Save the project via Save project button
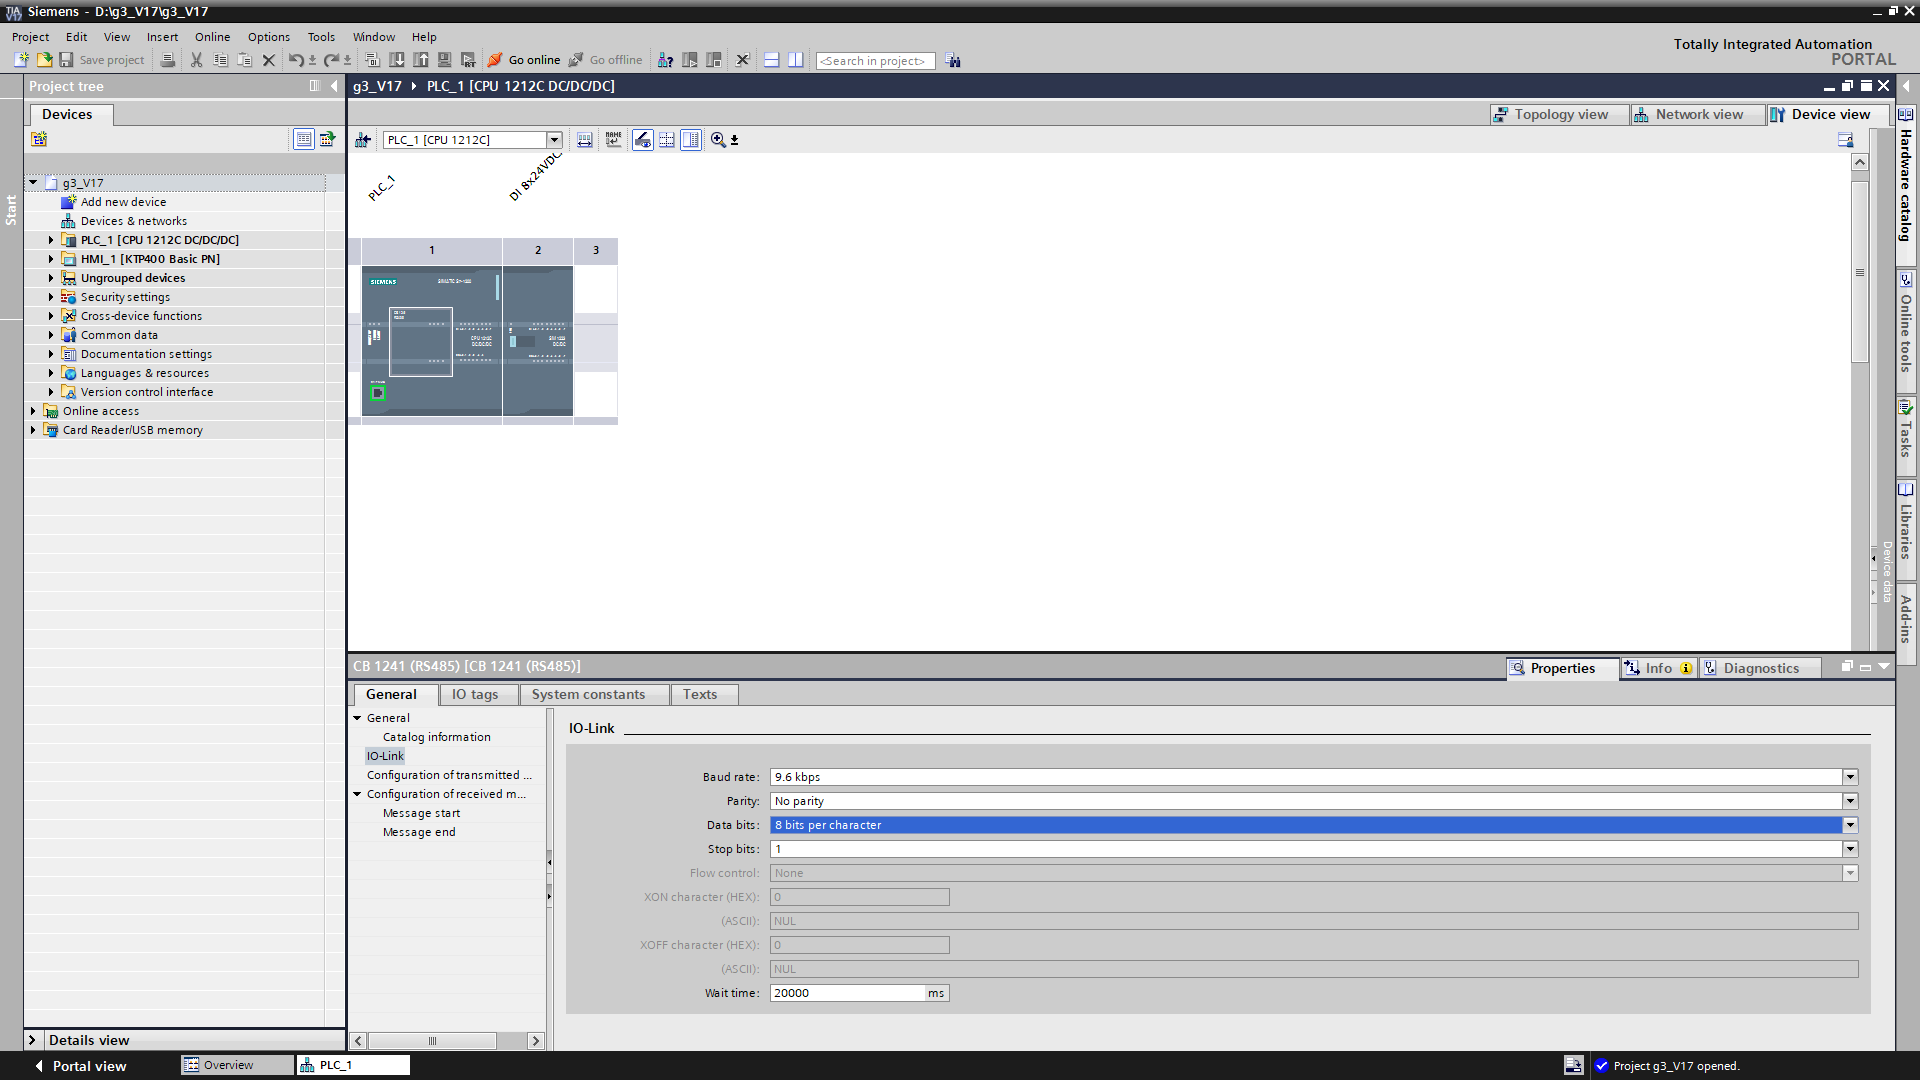This screenshot has height=1080, width=1920. [102, 60]
